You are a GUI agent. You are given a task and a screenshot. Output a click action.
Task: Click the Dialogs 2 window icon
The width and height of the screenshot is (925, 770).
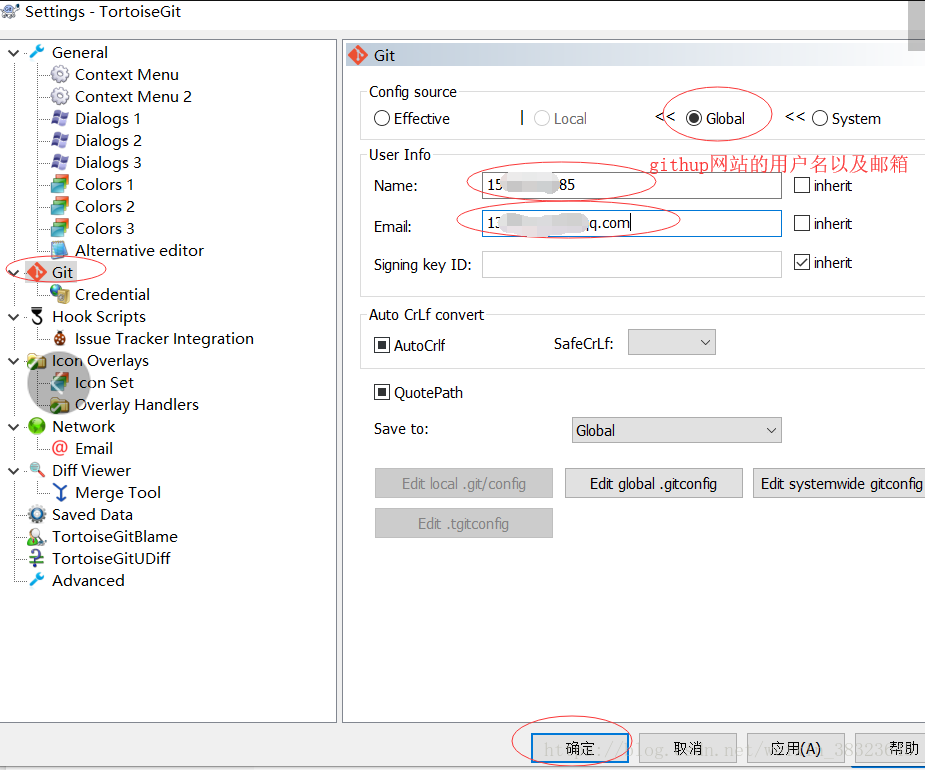tap(60, 140)
